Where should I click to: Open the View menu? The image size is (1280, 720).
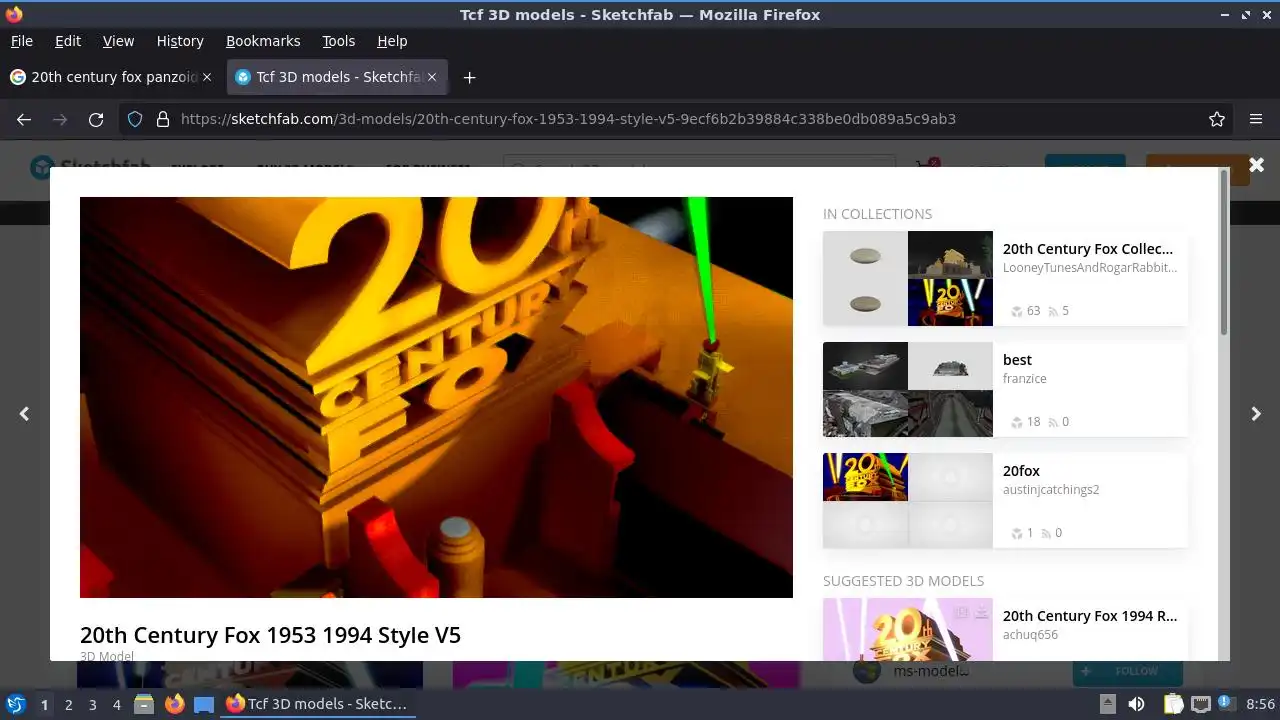pos(118,41)
